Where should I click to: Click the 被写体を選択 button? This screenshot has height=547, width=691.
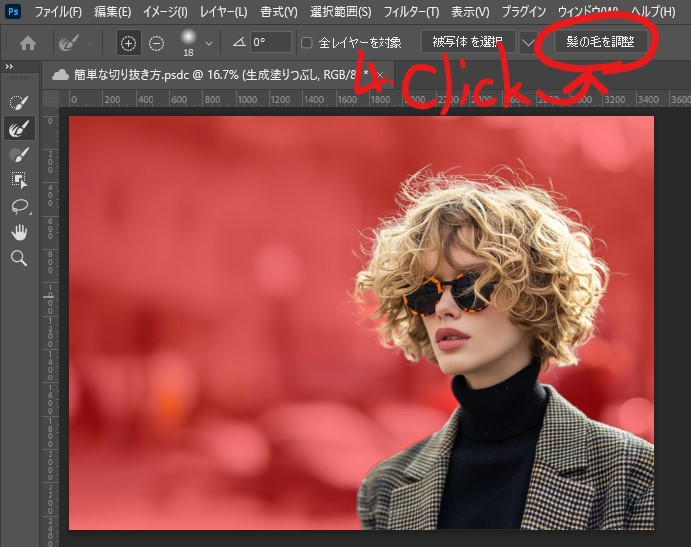click(468, 42)
